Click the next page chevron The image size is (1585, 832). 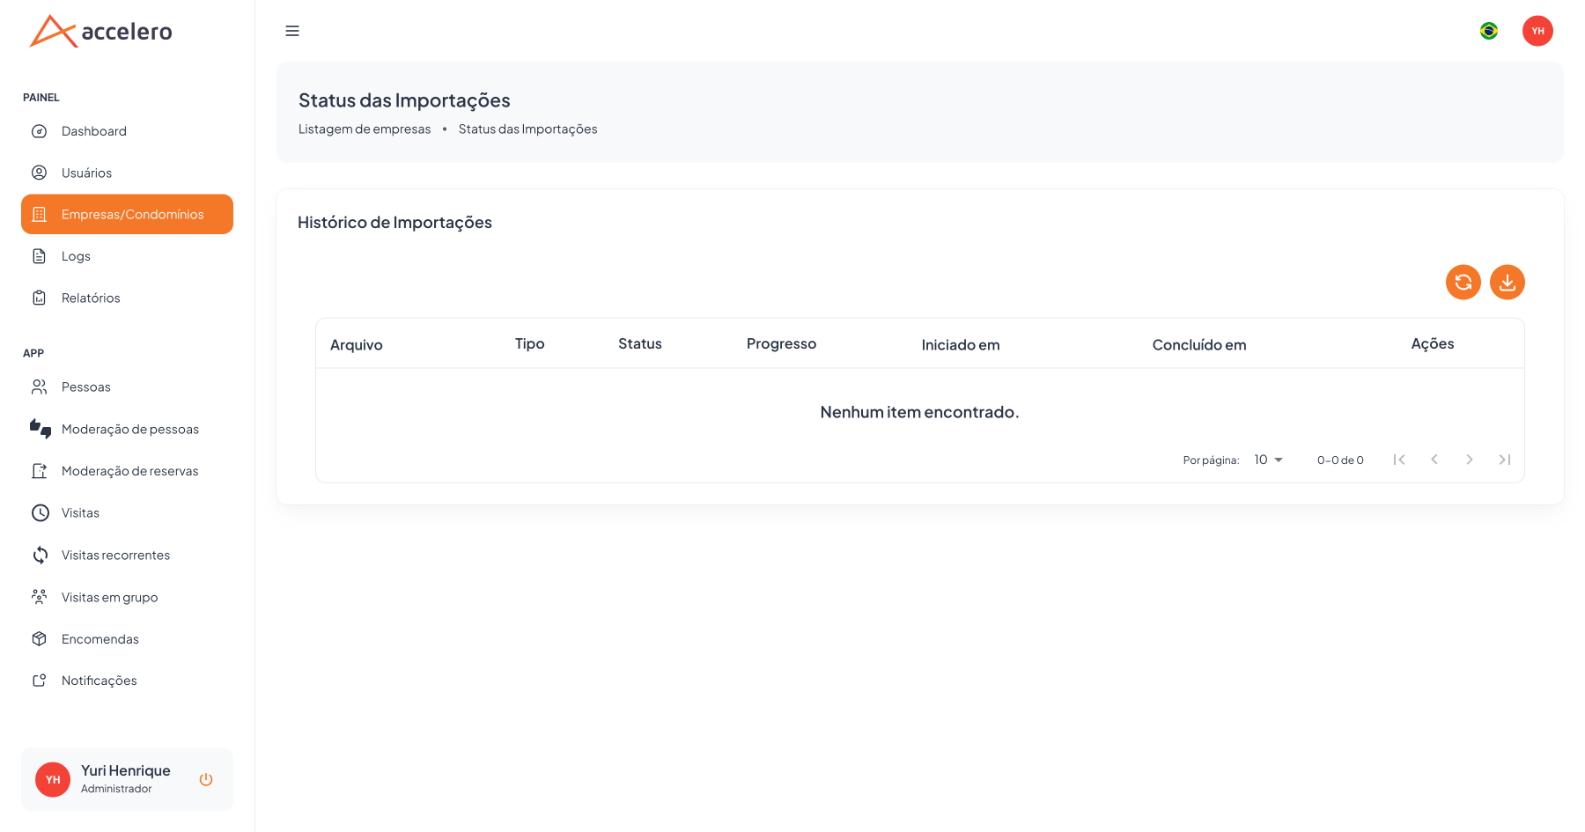point(1469,460)
